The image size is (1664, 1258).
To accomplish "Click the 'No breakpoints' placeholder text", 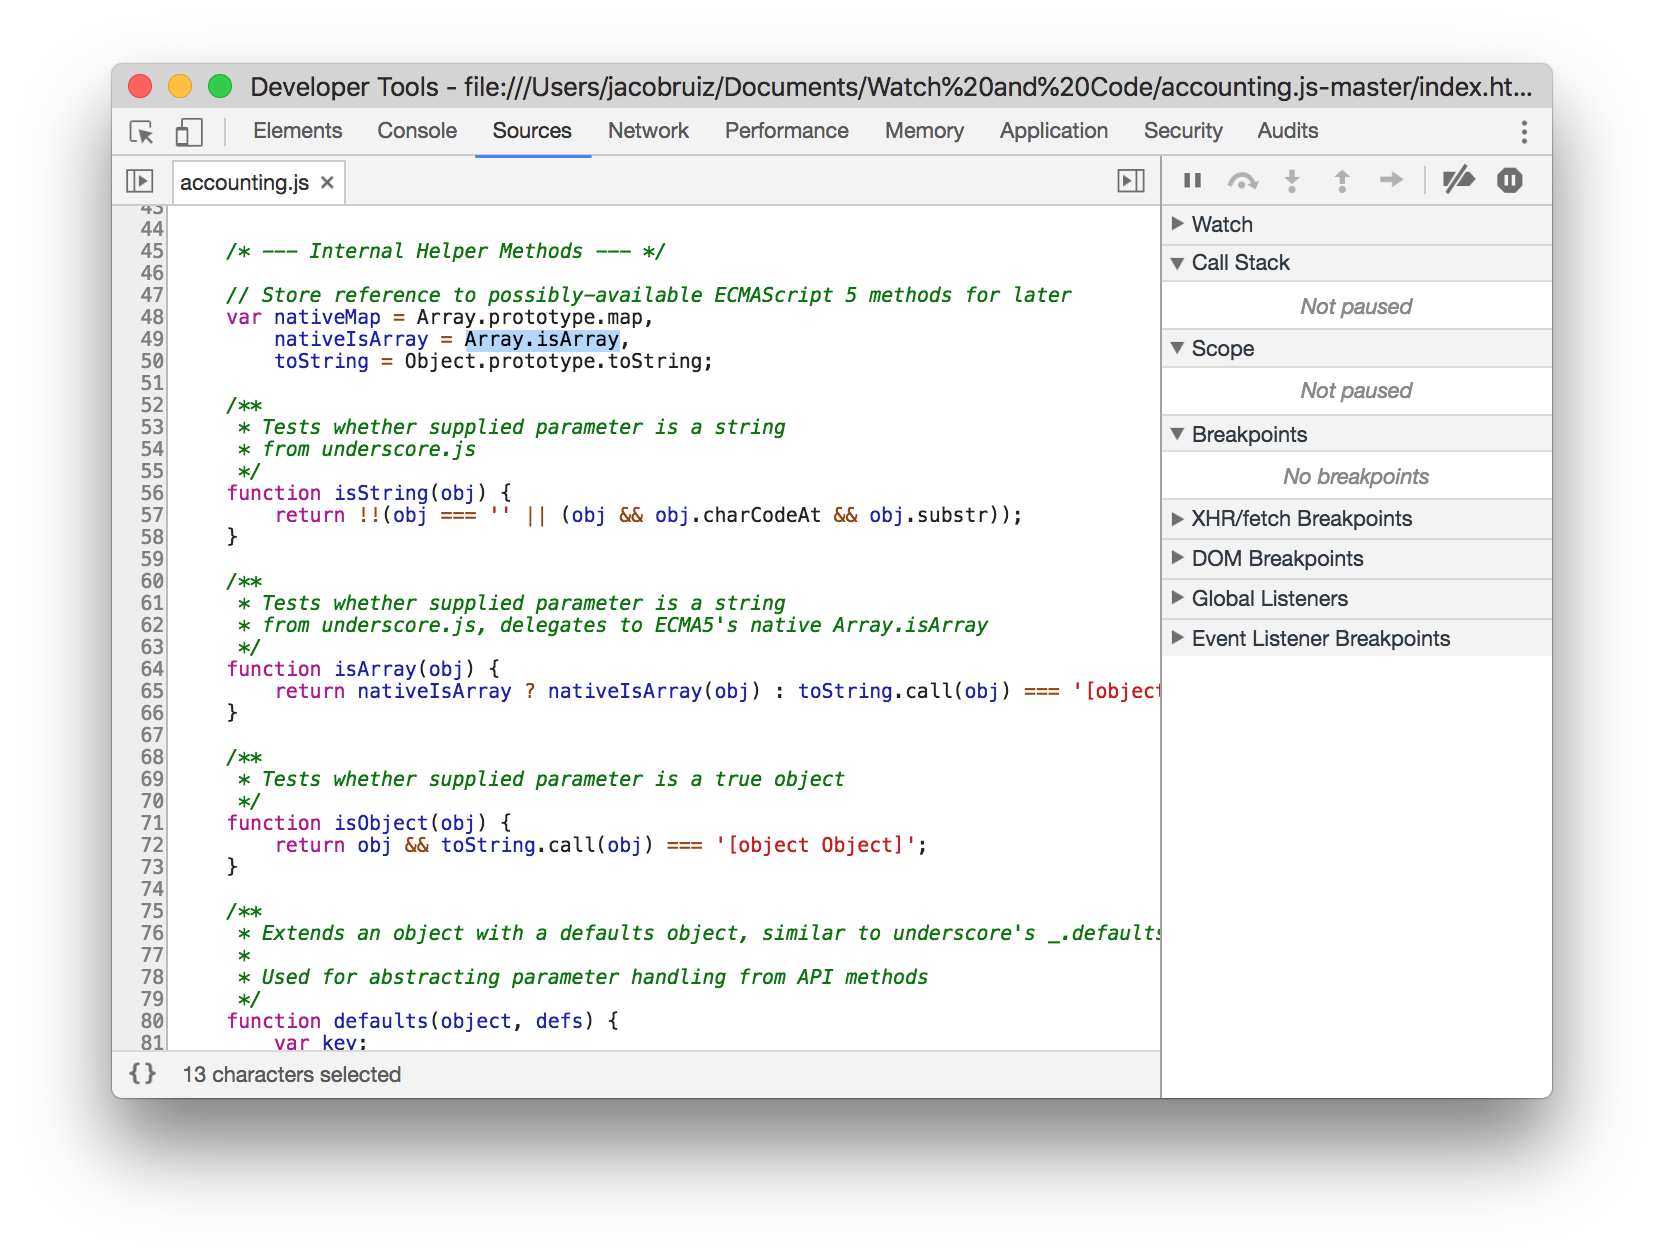I will [1356, 477].
